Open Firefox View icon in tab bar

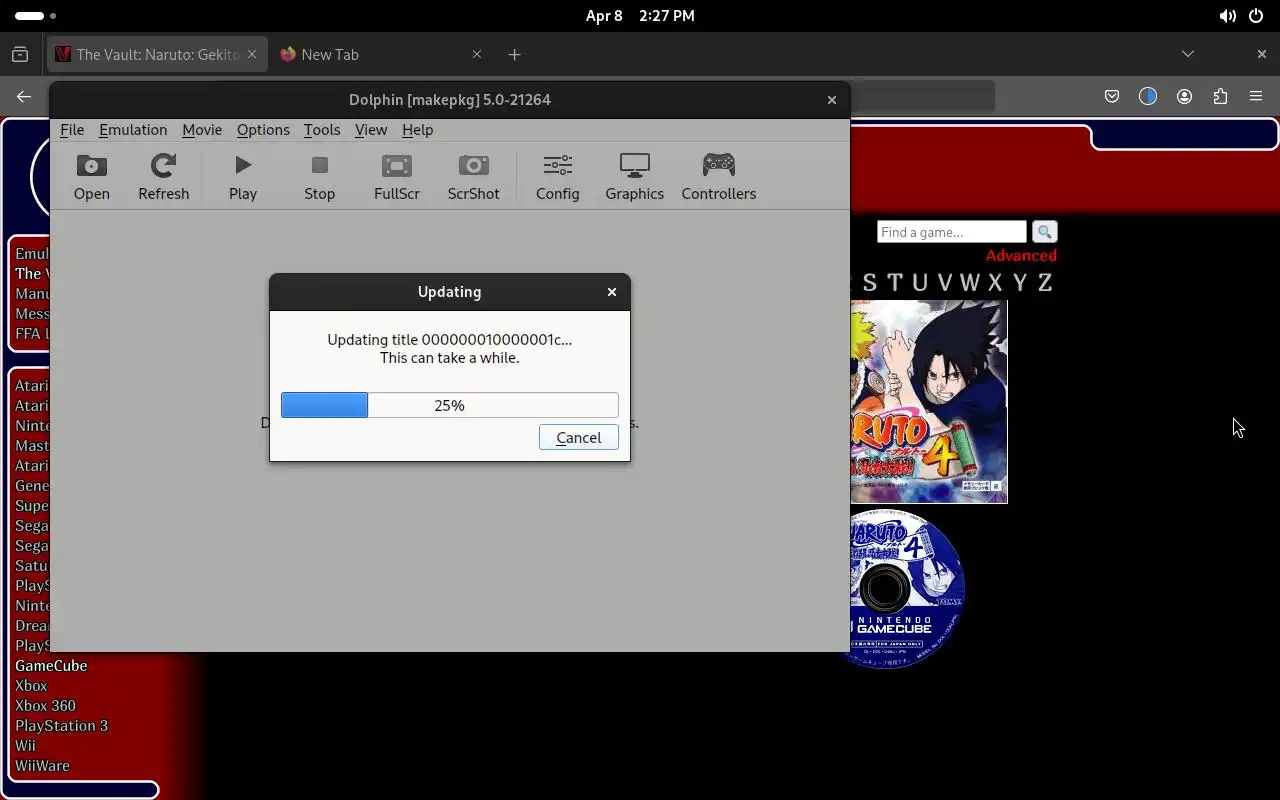[x=20, y=54]
